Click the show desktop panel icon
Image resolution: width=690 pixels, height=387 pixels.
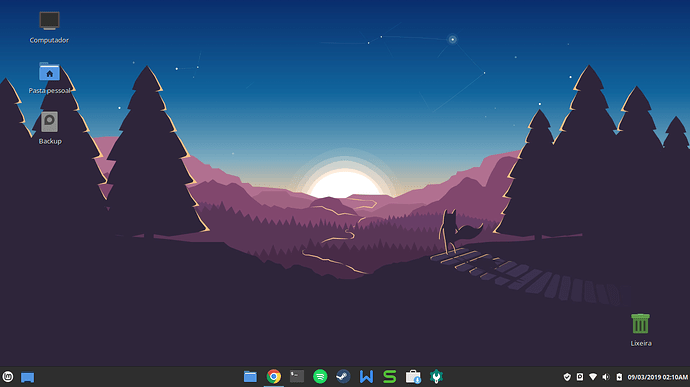pos(27,377)
